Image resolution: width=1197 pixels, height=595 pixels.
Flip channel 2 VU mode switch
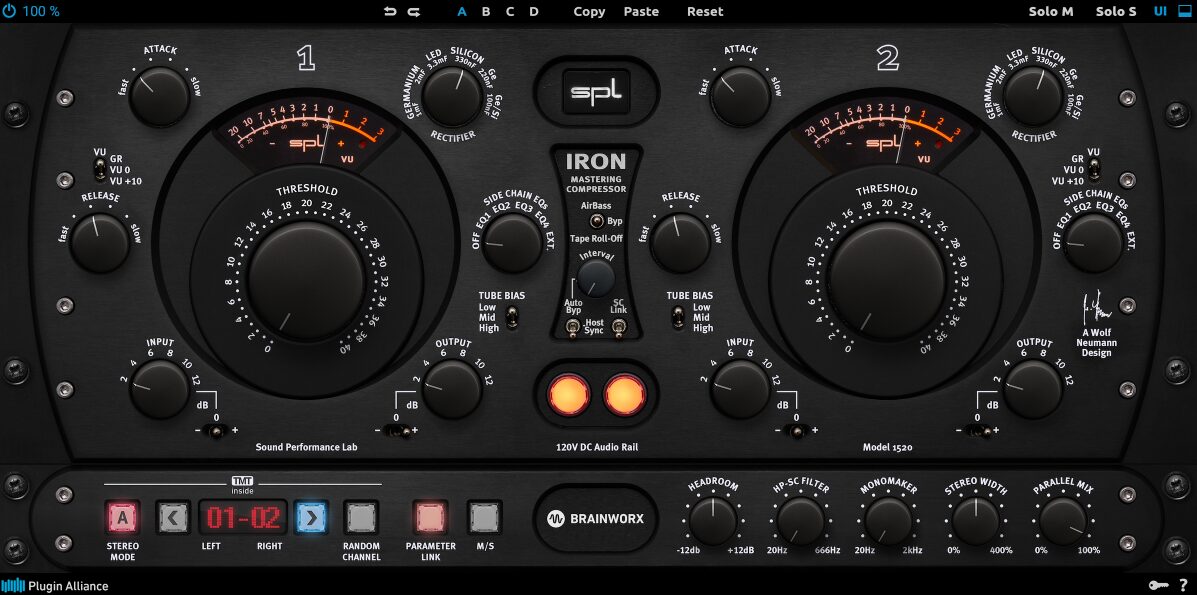click(1095, 168)
